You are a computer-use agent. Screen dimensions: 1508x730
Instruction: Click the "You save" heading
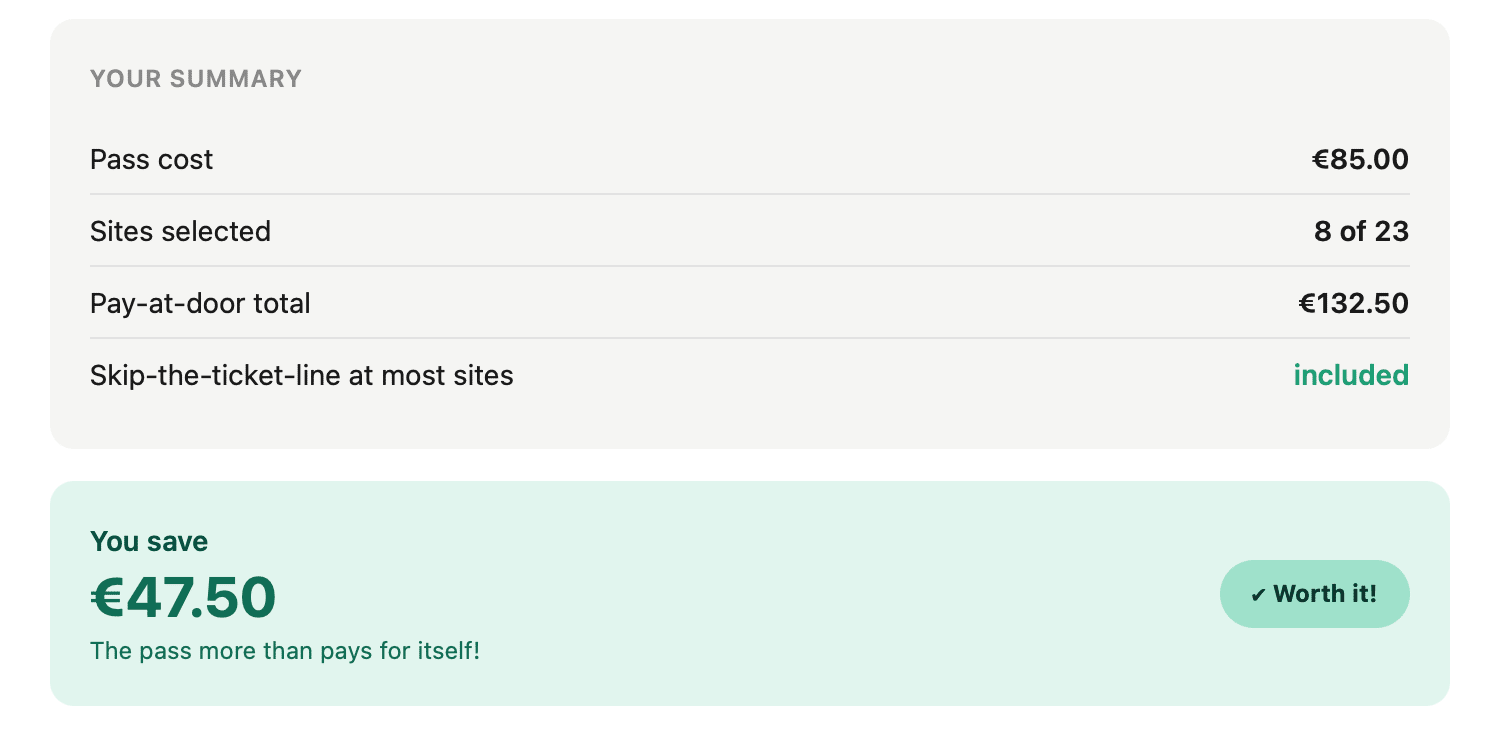point(149,542)
